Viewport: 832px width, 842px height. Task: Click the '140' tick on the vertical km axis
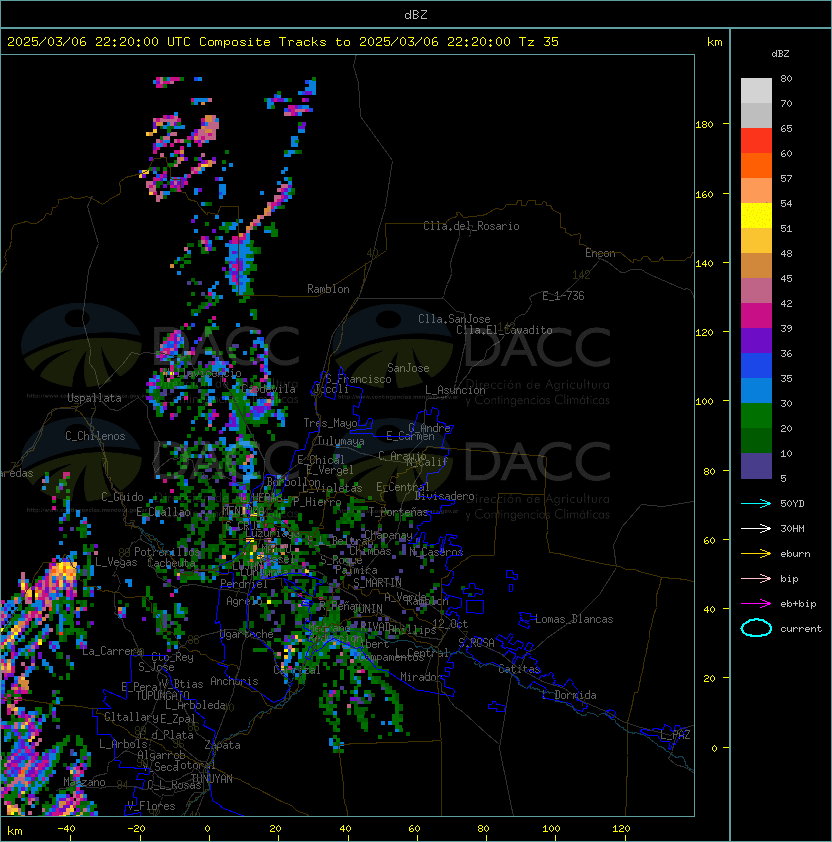tap(704, 263)
